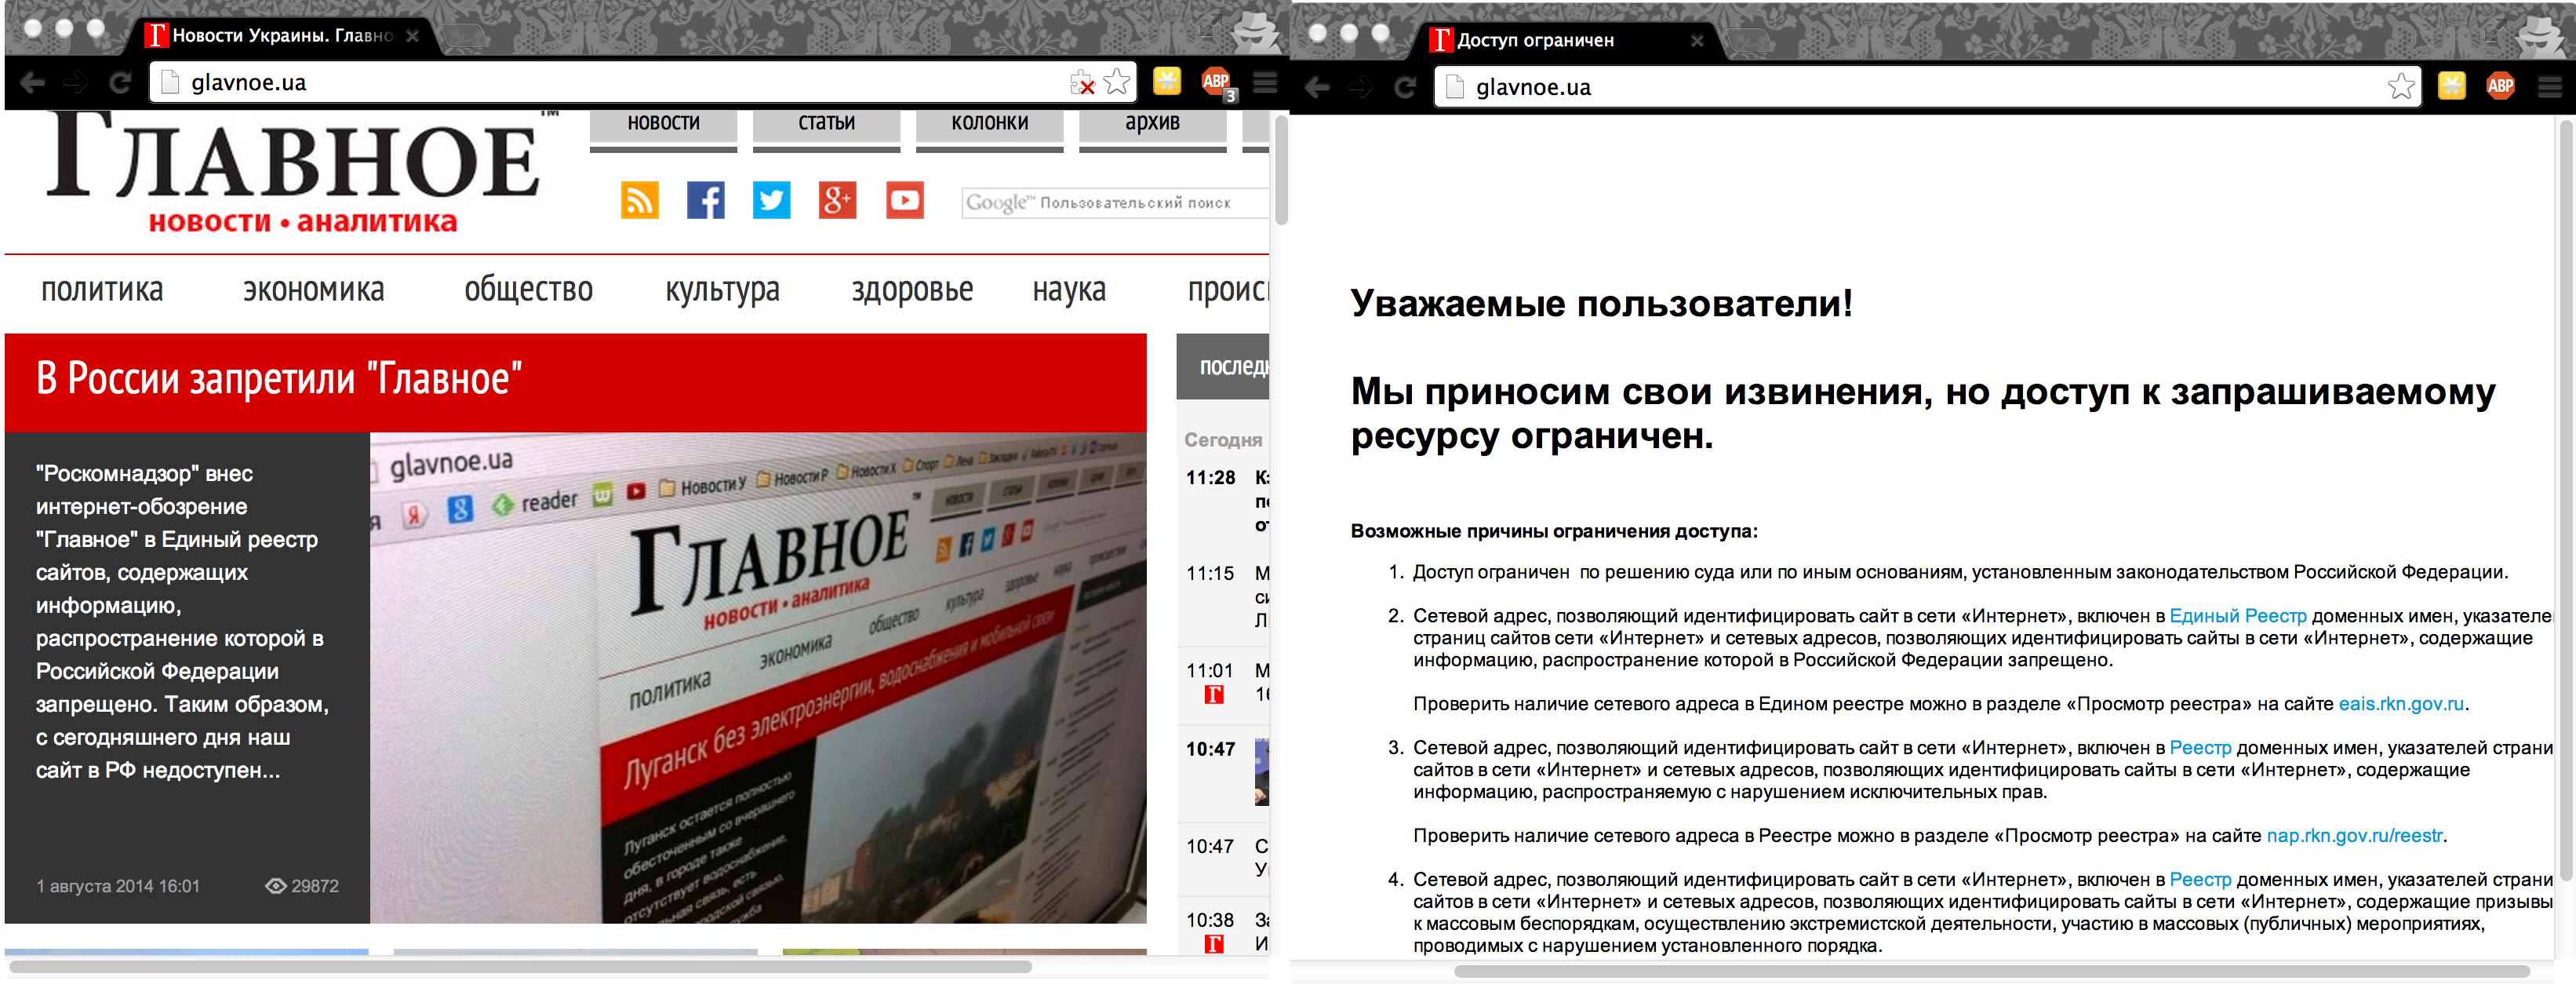Go to 'культура' section
This screenshot has height=988, width=2576.
coord(722,290)
